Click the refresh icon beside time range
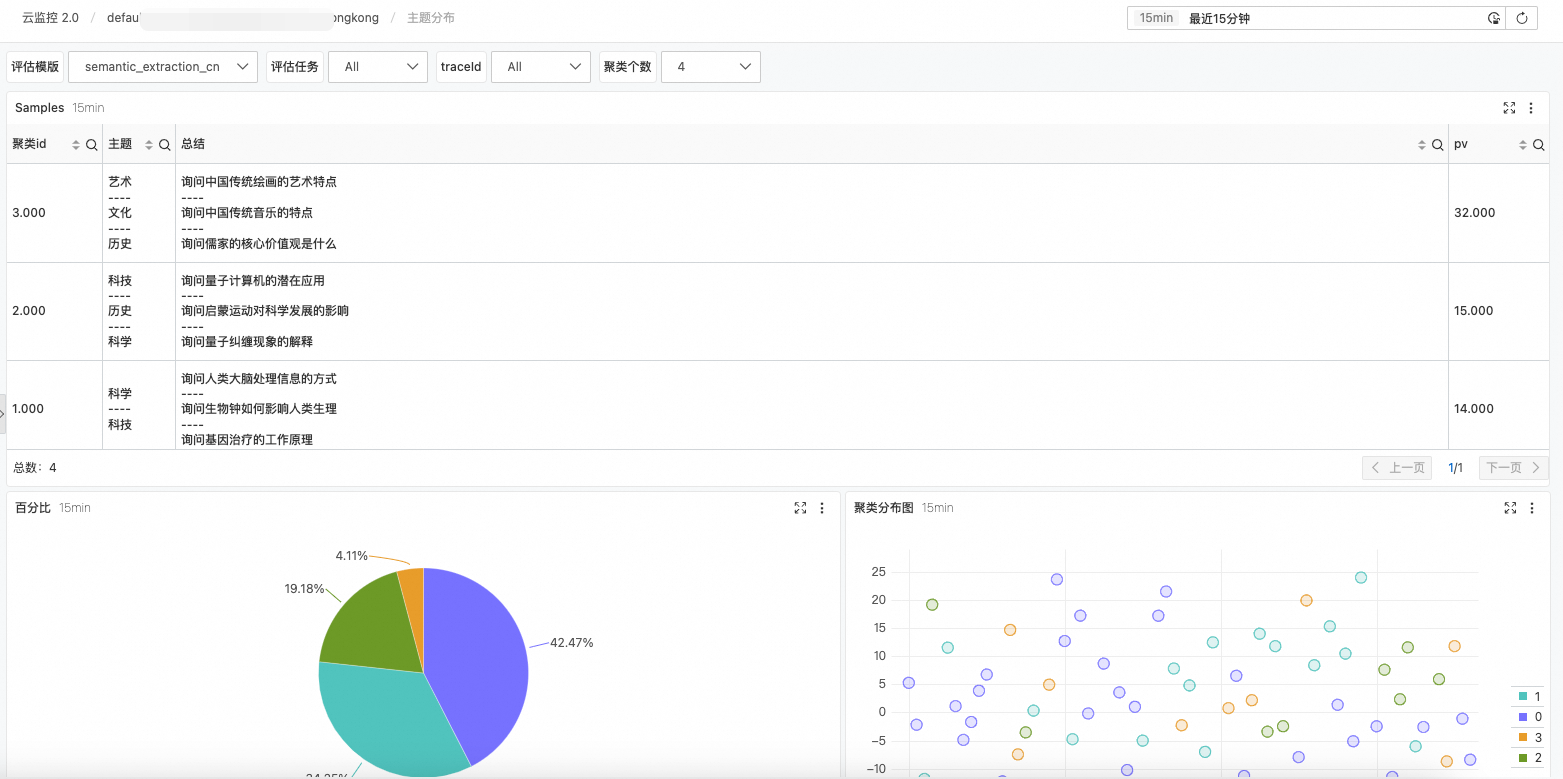The height and width of the screenshot is (779, 1563). [1522, 18]
